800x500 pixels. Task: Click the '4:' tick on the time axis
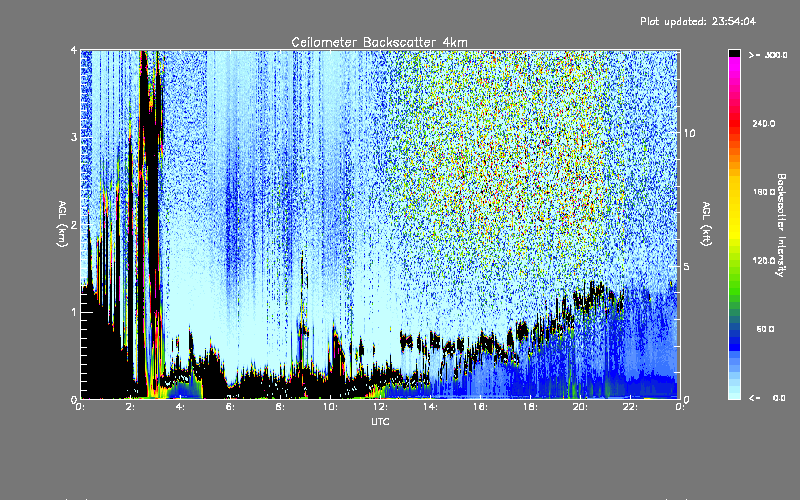181,407
